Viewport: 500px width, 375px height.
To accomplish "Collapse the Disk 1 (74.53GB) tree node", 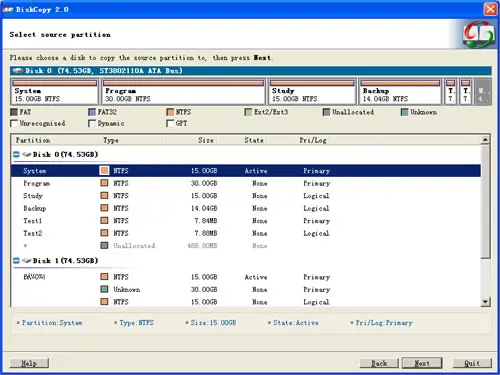I will tap(16, 261).
